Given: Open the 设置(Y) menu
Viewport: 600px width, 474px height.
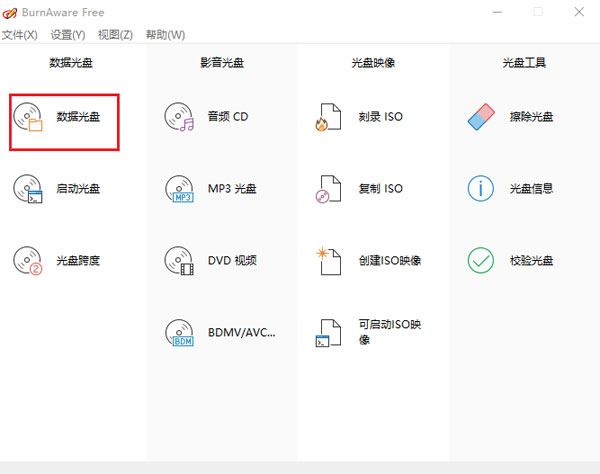Looking at the screenshot, I should 68,35.
